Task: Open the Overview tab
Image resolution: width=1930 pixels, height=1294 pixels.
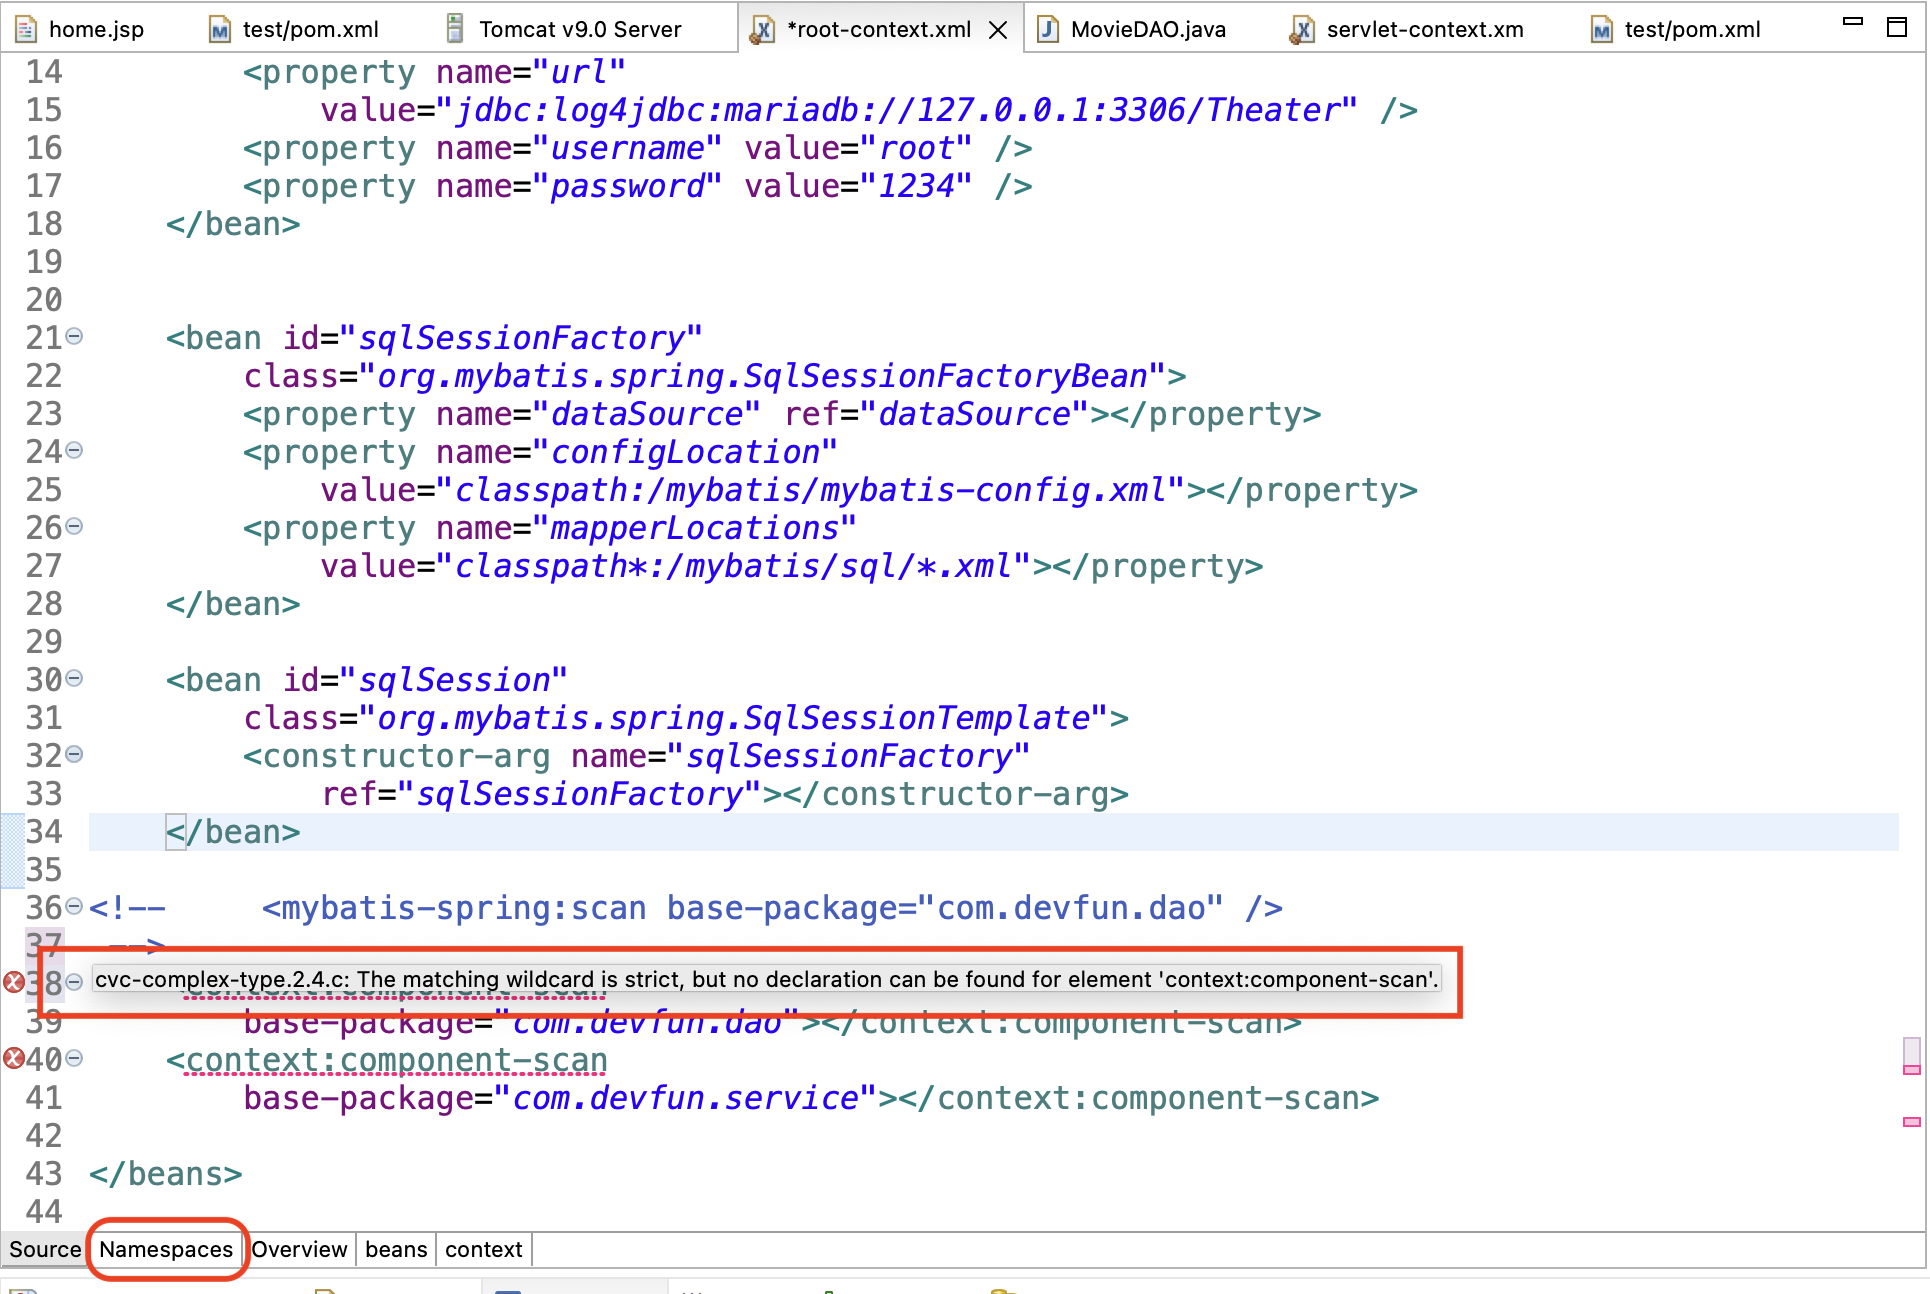Action: 299,1249
